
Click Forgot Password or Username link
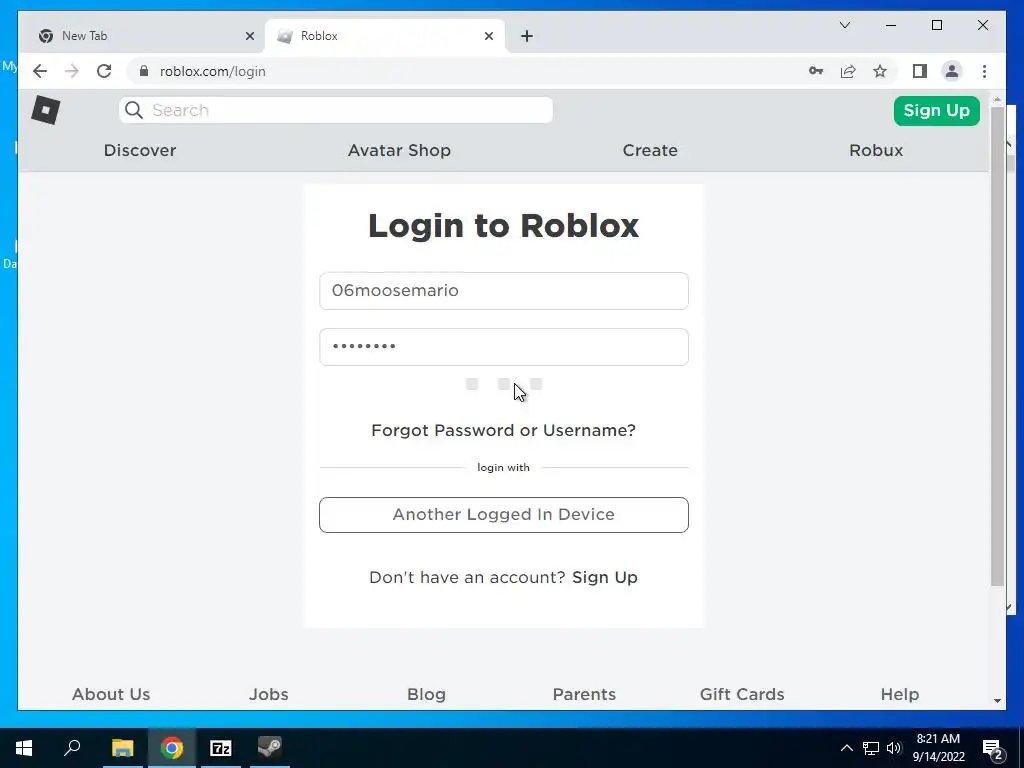click(503, 430)
